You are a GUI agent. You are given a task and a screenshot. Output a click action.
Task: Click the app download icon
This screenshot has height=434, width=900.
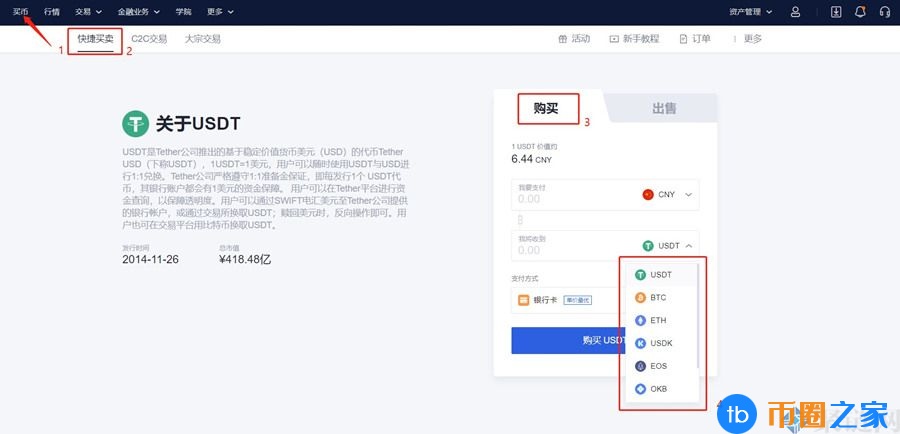tap(837, 12)
